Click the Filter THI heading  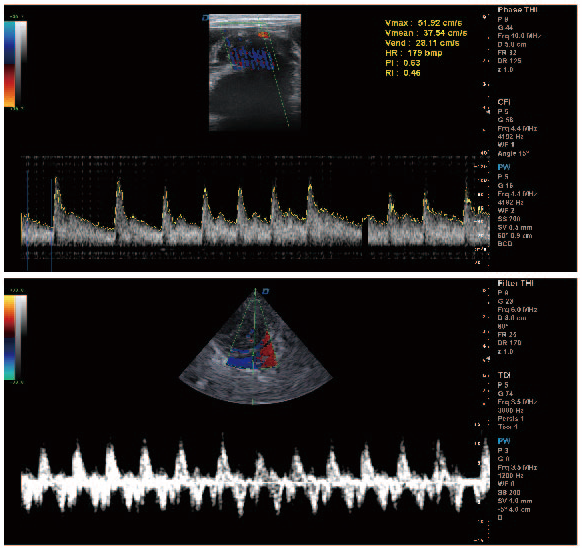click(516, 283)
